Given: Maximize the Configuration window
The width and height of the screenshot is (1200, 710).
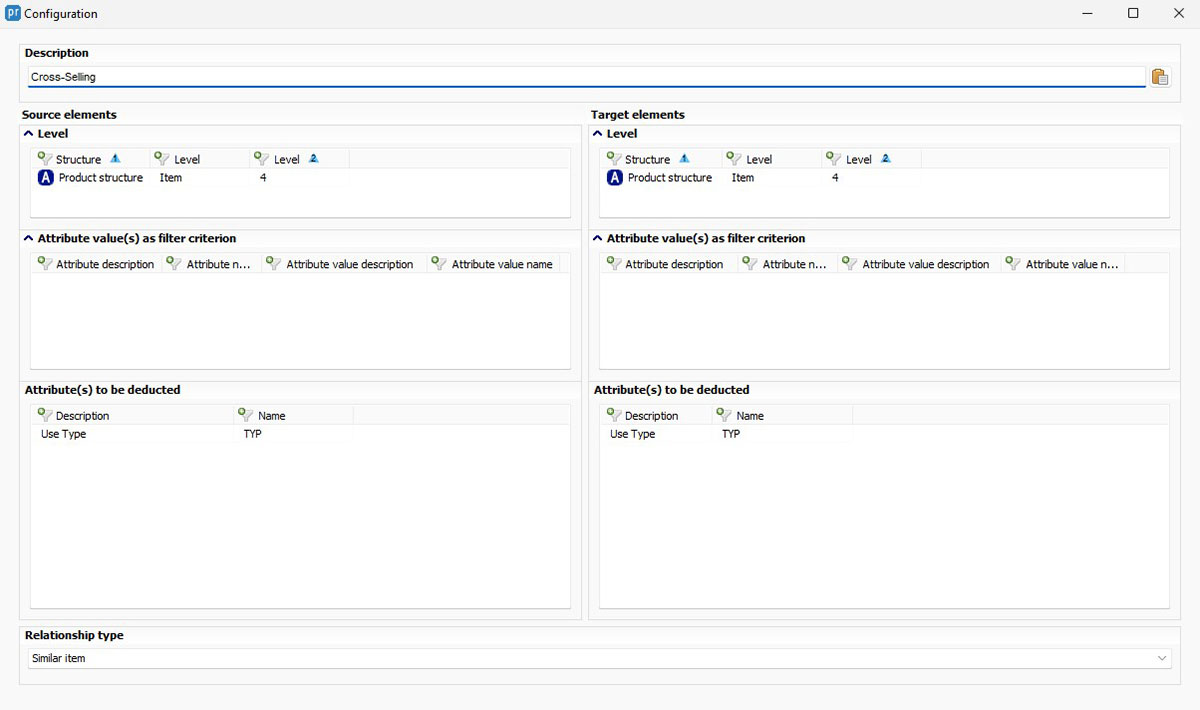Looking at the screenshot, I should 1133,14.
